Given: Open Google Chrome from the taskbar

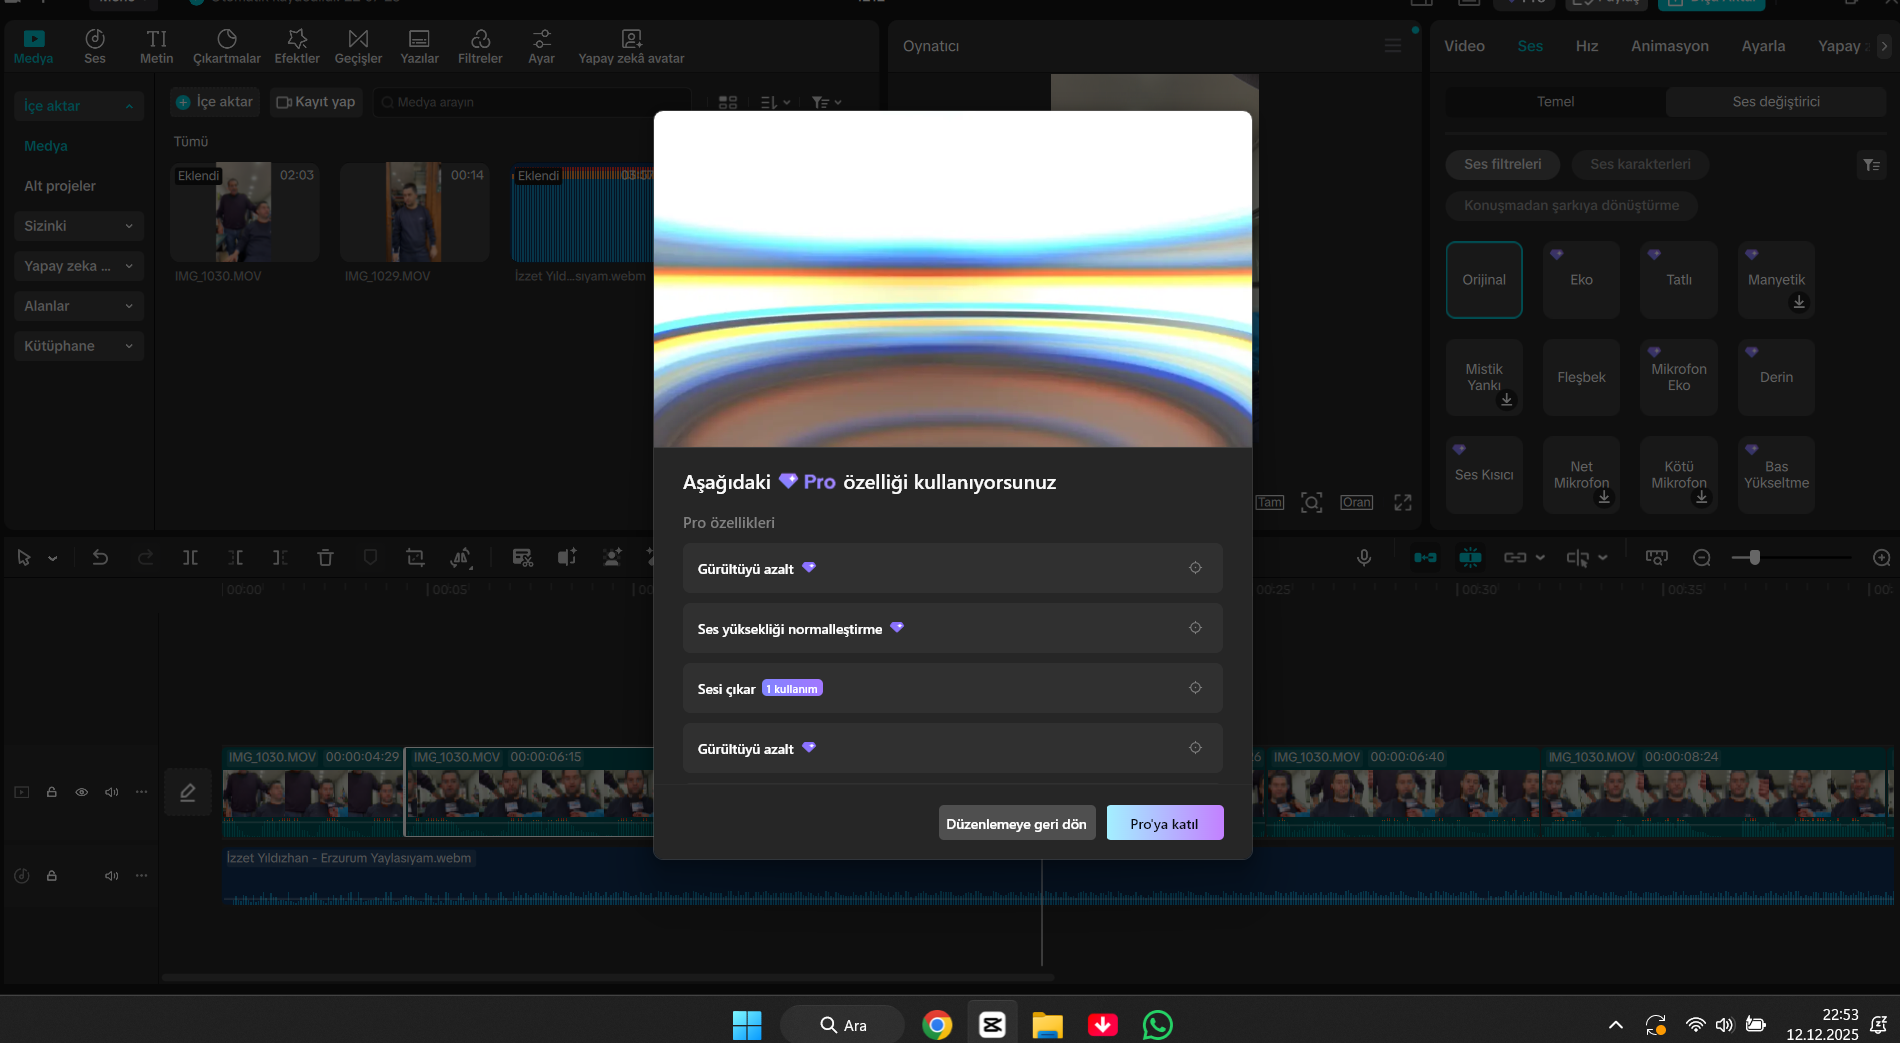Looking at the screenshot, I should point(937,1025).
